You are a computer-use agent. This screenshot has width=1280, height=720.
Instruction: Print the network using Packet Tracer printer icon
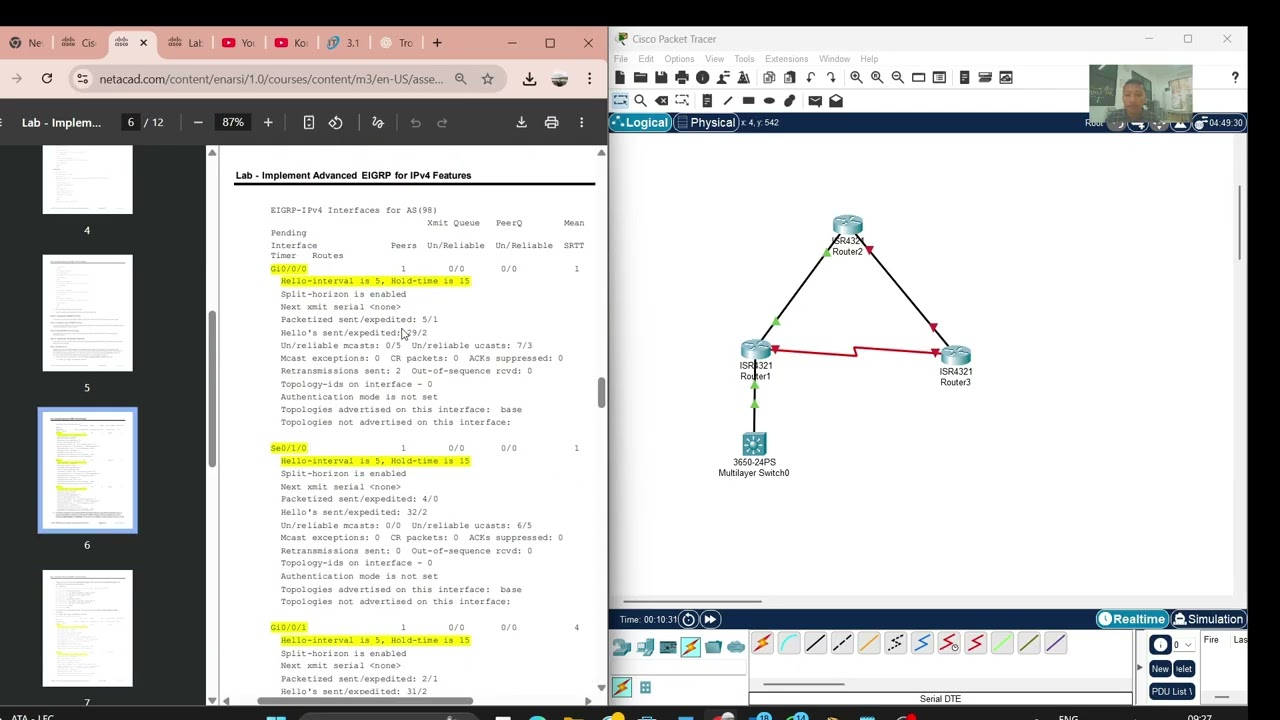[x=682, y=77]
